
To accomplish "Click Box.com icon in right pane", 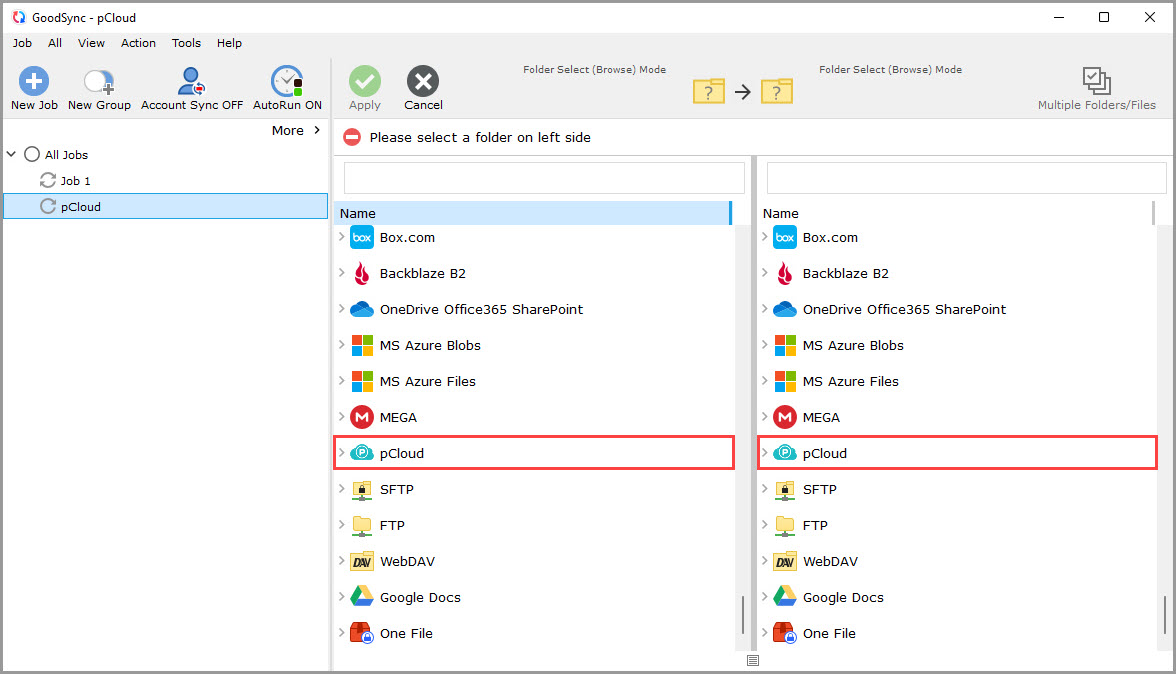I will (785, 238).
